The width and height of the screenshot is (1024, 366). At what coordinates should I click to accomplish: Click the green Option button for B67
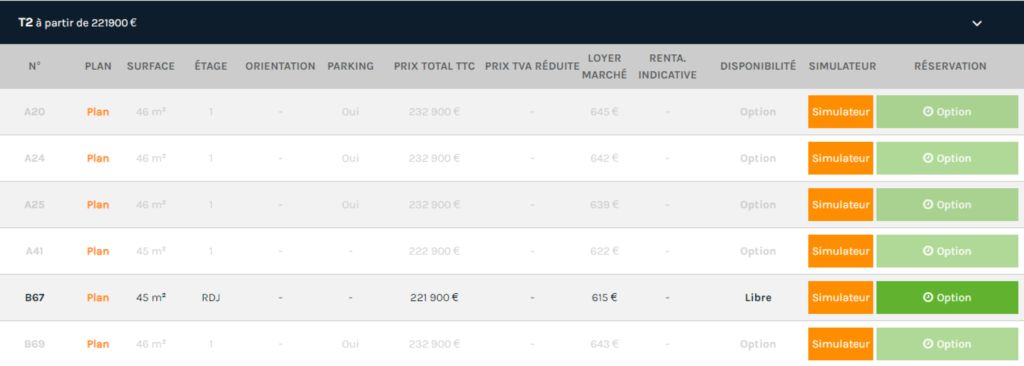click(x=947, y=297)
